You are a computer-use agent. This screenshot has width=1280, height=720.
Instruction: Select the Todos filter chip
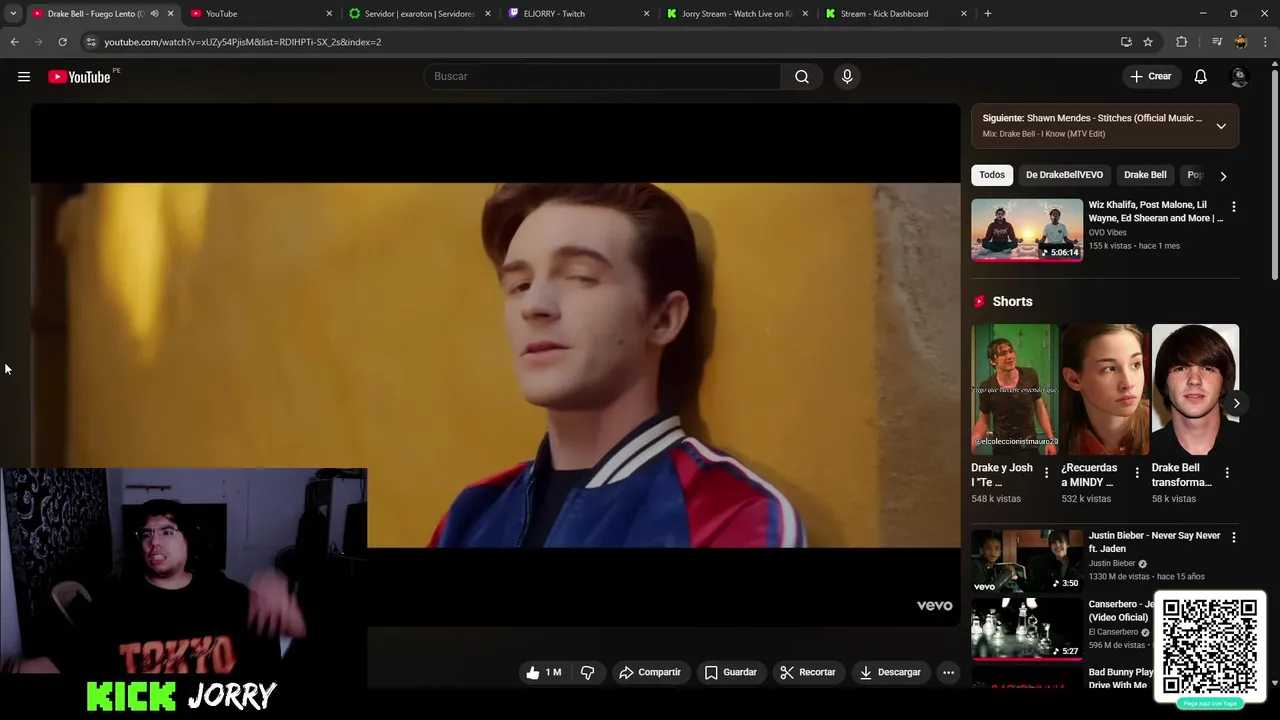(992, 175)
